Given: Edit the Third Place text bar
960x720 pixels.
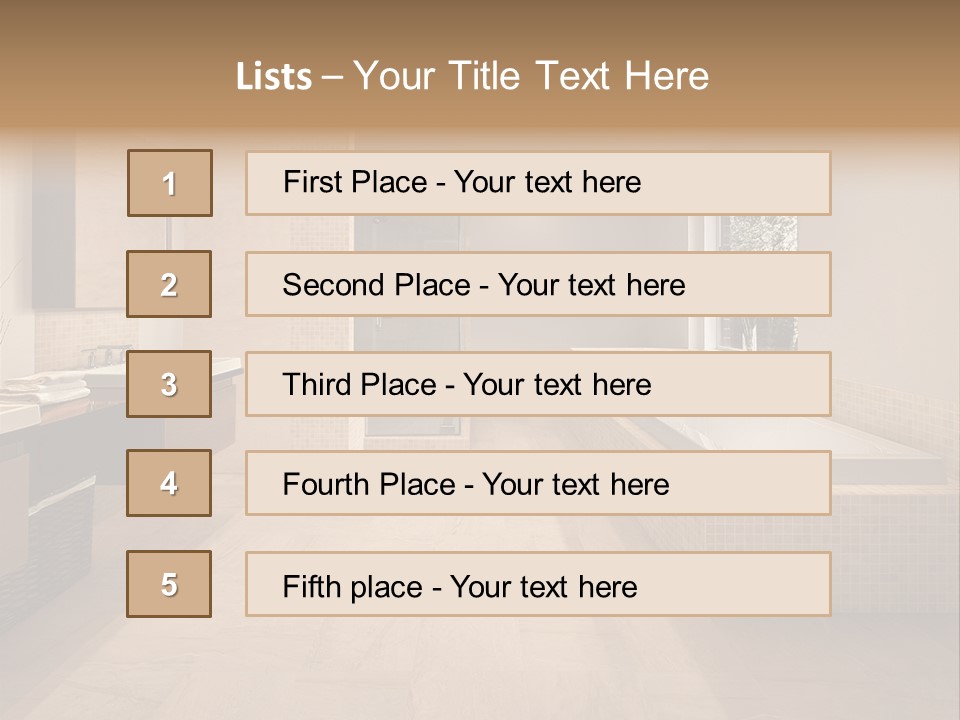Looking at the screenshot, I should [538, 384].
